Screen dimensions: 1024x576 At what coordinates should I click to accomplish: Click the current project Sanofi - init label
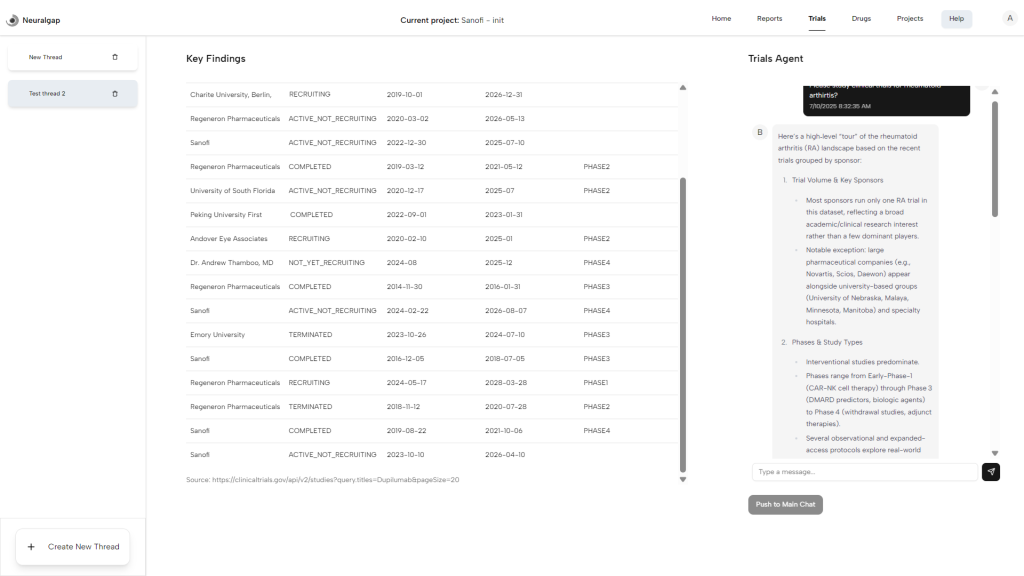point(452,20)
